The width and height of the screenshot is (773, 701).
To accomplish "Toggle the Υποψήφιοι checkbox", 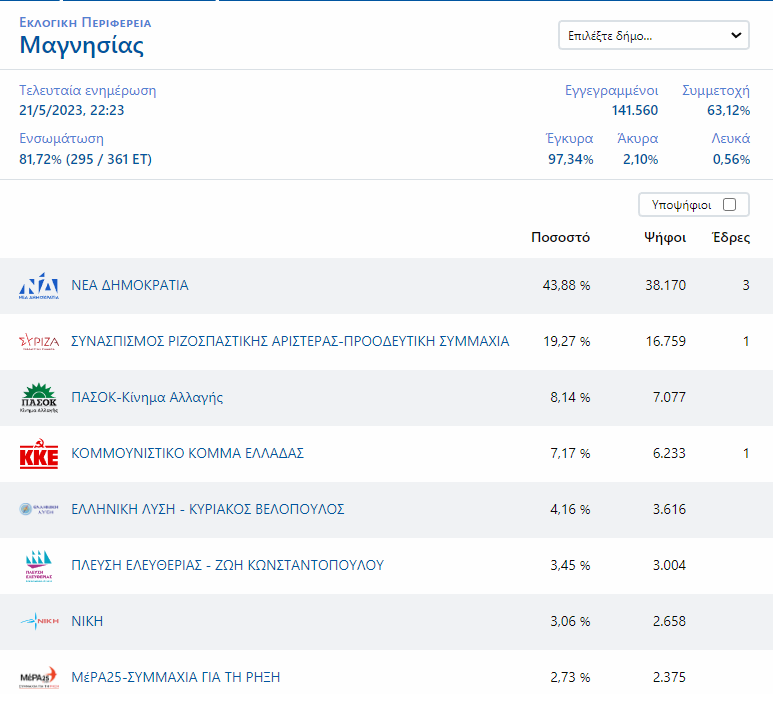I will [729, 205].
